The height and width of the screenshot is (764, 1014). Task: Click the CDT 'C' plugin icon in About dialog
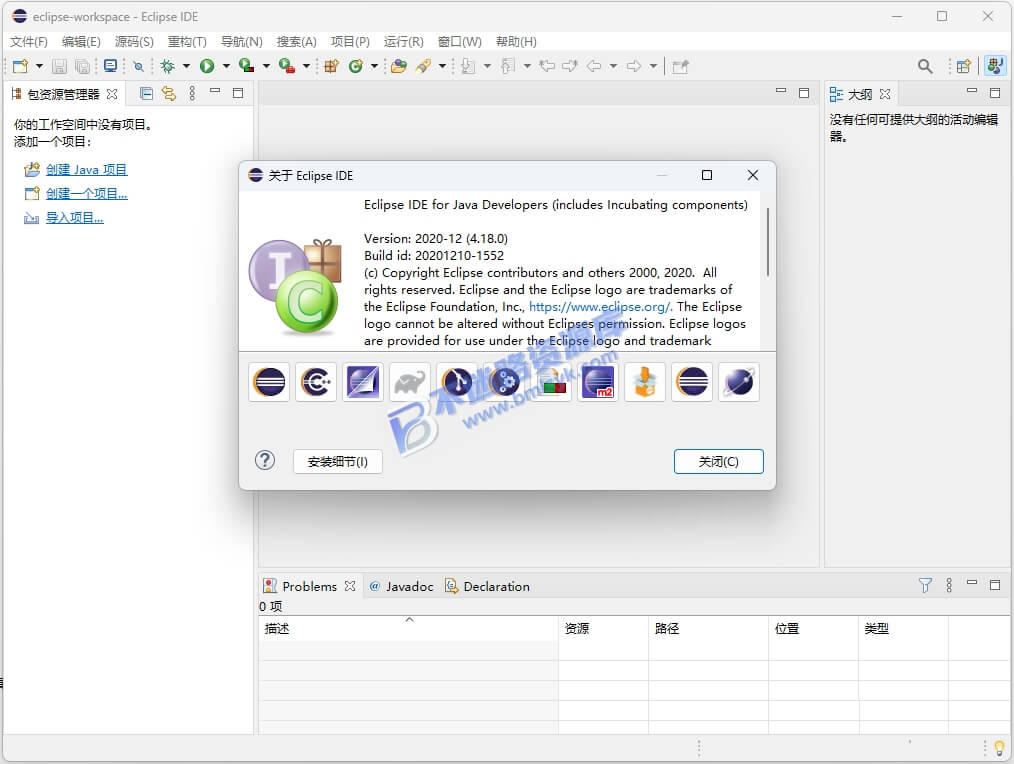[316, 382]
